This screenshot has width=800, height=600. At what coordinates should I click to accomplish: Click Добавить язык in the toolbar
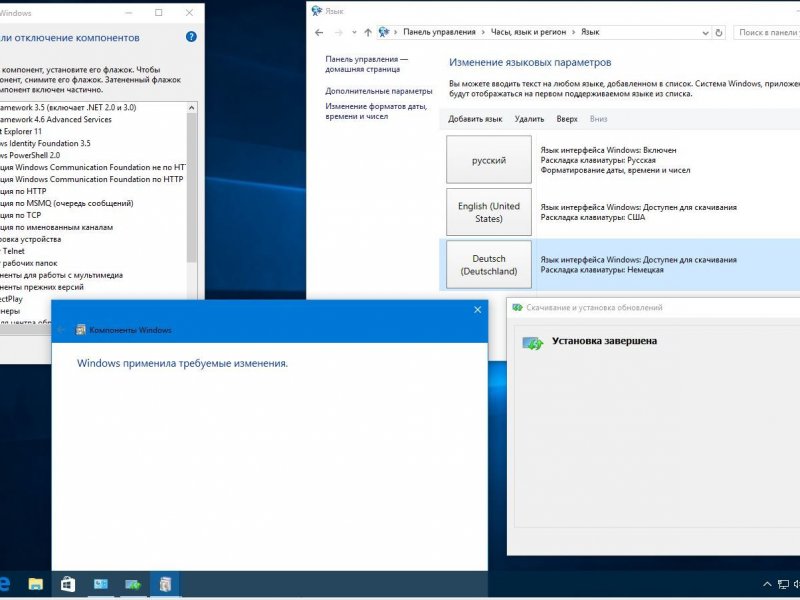(475, 119)
